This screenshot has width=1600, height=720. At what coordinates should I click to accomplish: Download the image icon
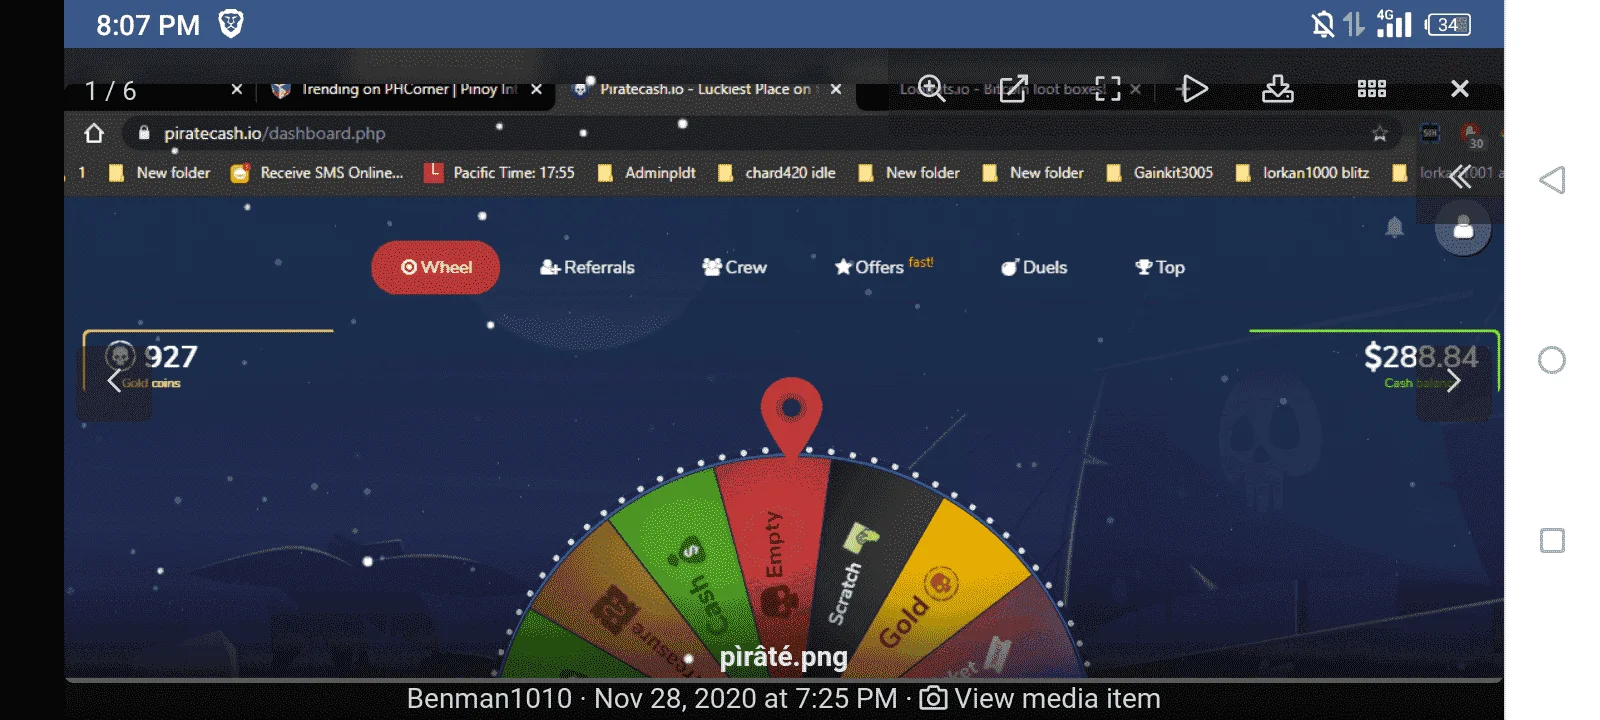(x=1277, y=88)
